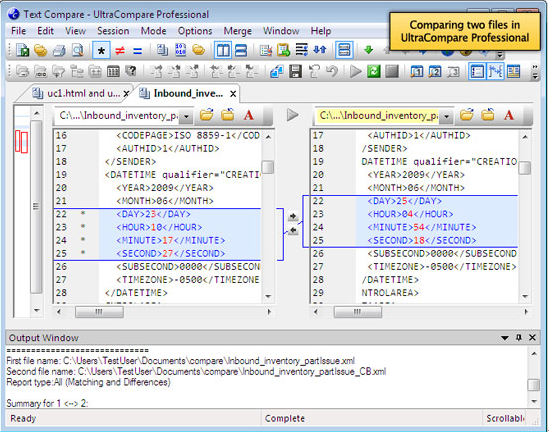
Task: Click red font A icon left pane
Action: point(249,115)
